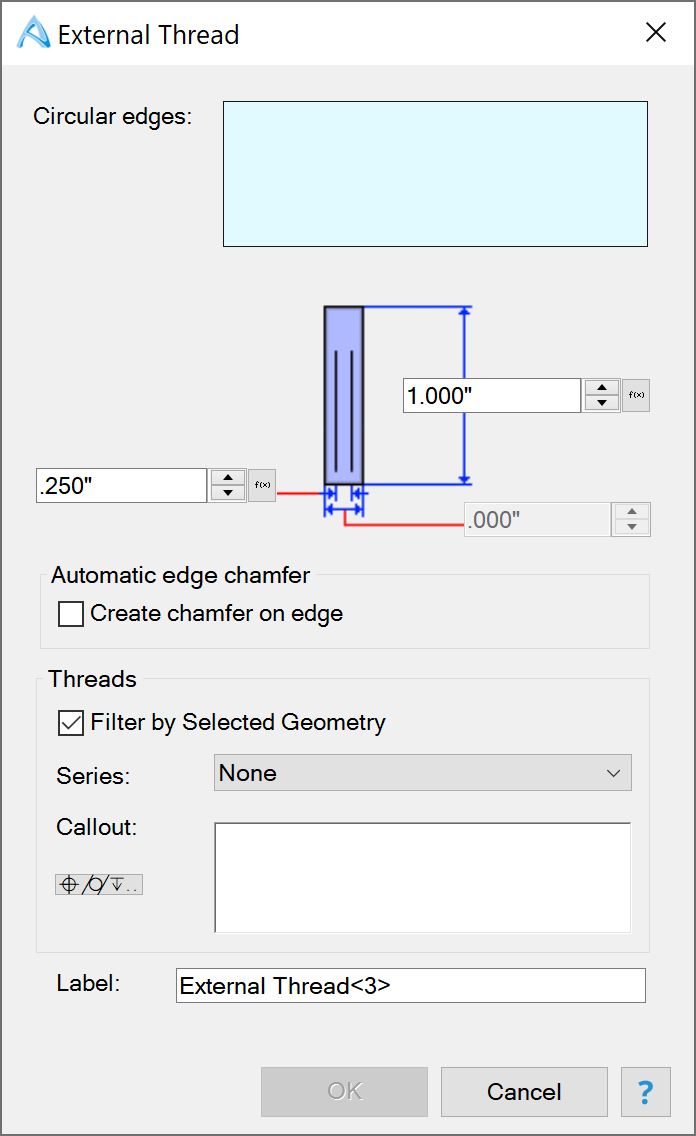Image resolution: width=696 pixels, height=1136 pixels.
Task: Enable Create chamfer on edge checkbox
Action: (x=71, y=614)
